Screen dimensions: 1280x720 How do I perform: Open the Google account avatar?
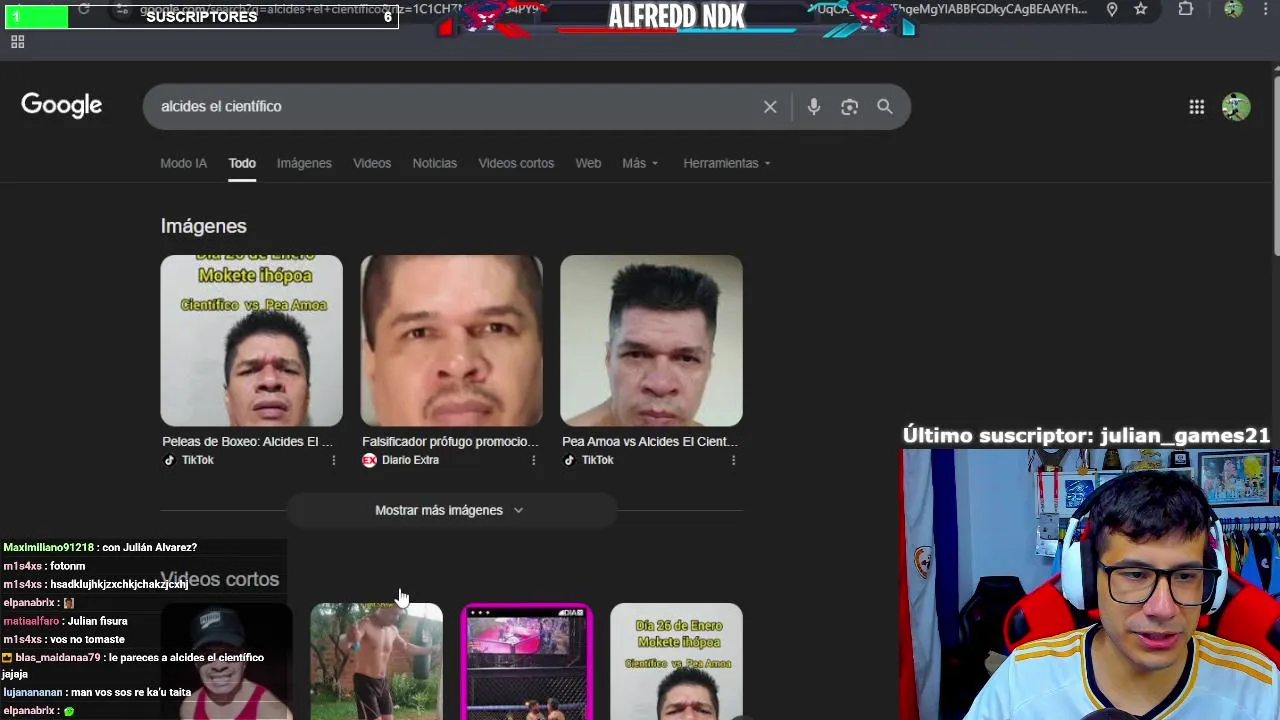click(x=1236, y=107)
